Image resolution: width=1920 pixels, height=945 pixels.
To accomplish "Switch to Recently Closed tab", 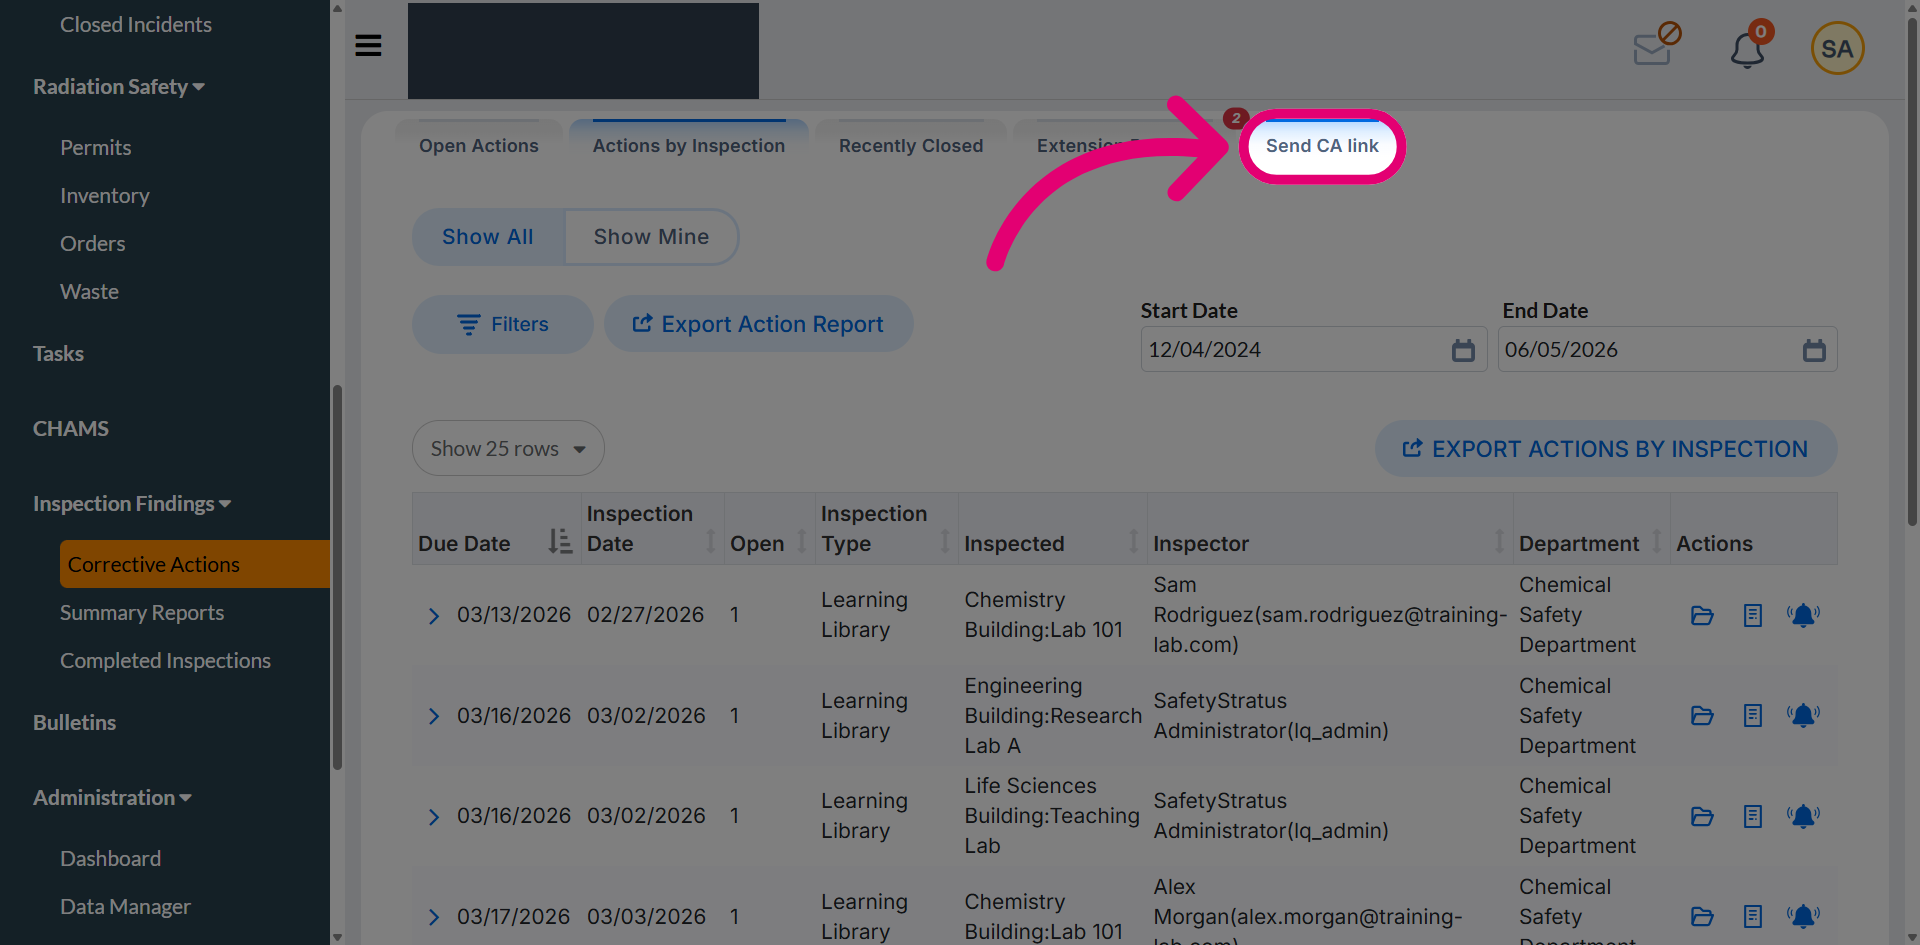I will (x=911, y=146).
